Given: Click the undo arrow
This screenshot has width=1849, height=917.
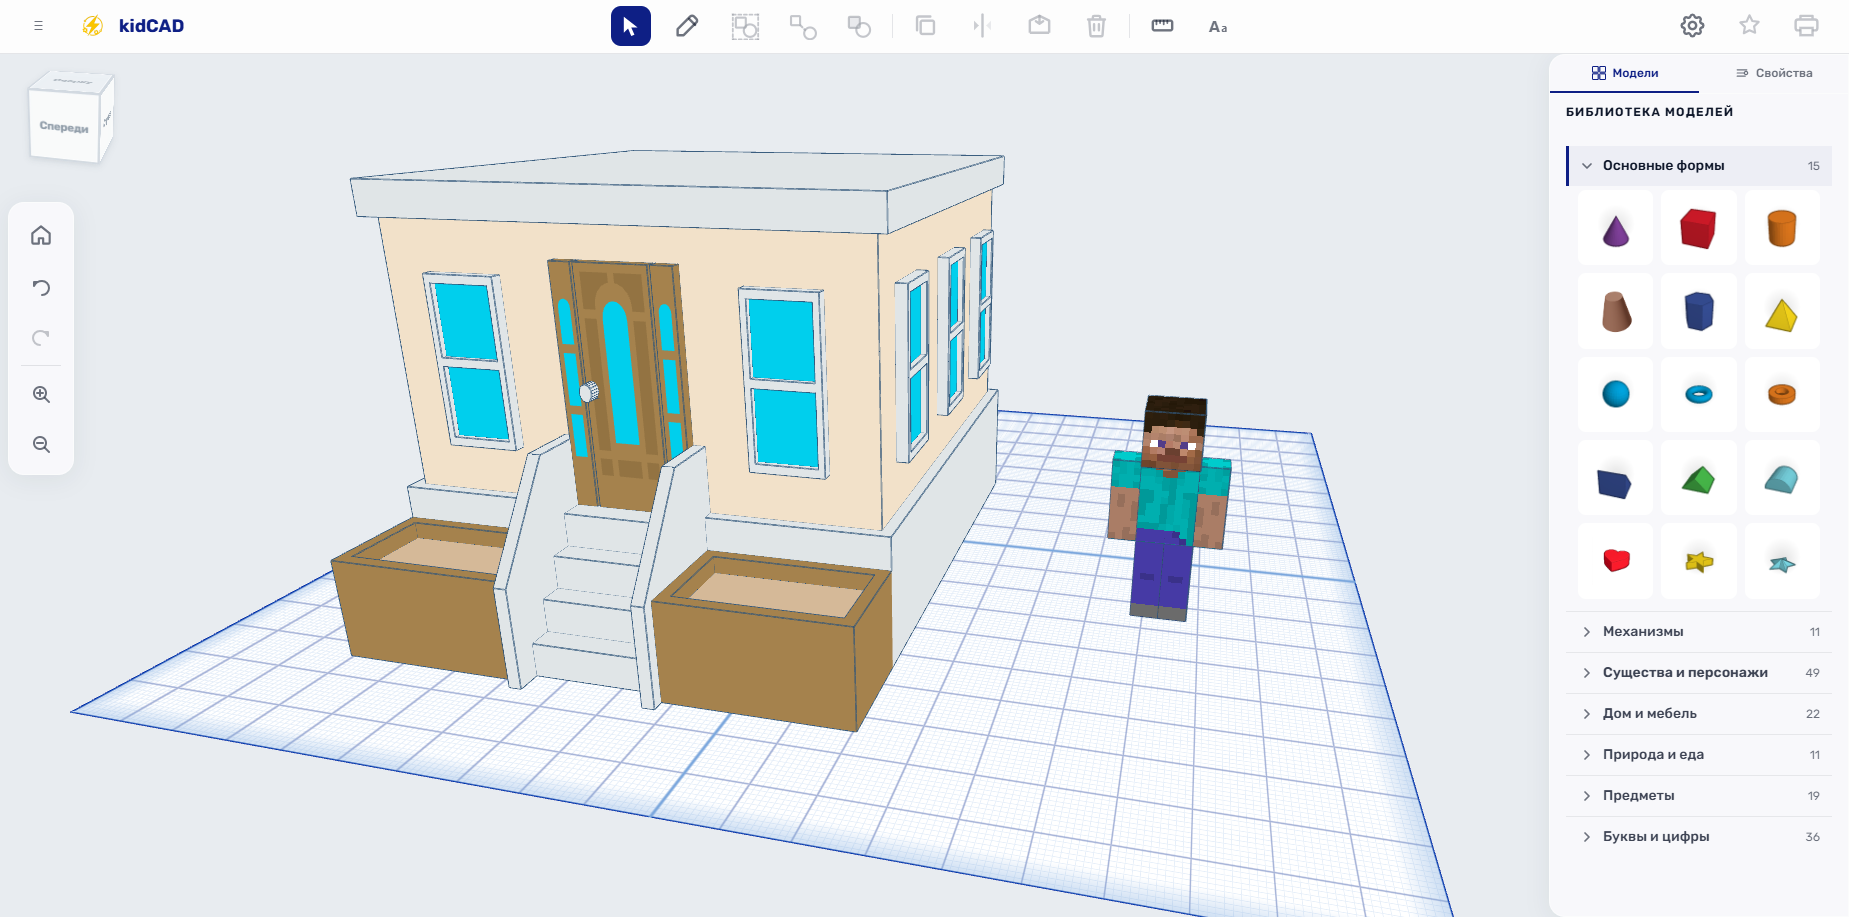Looking at the screenshot, I should pos(41,288).
